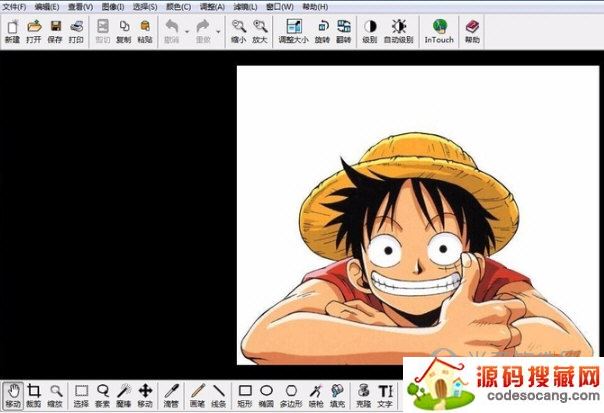Image resolution: width=604 pixels, height=413 pixels.
Task: Open the 文件(F) menu
Action: click(x=14, y=7)
